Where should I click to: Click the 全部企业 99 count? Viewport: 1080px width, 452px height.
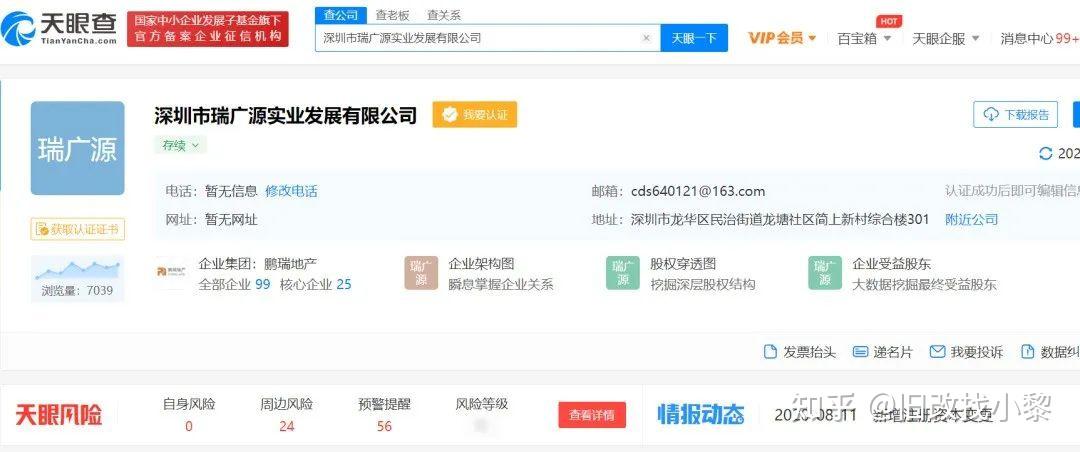(x=234, y=284)
